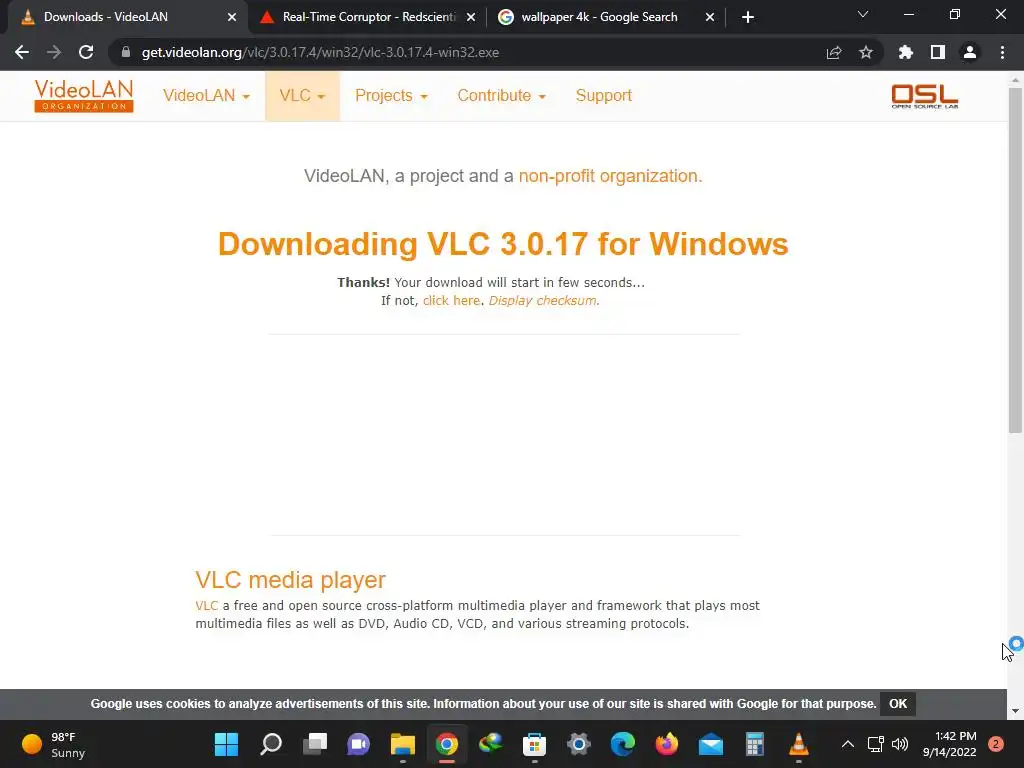
Task: Open File Explorer from taskbar
Action: [403, 744]
